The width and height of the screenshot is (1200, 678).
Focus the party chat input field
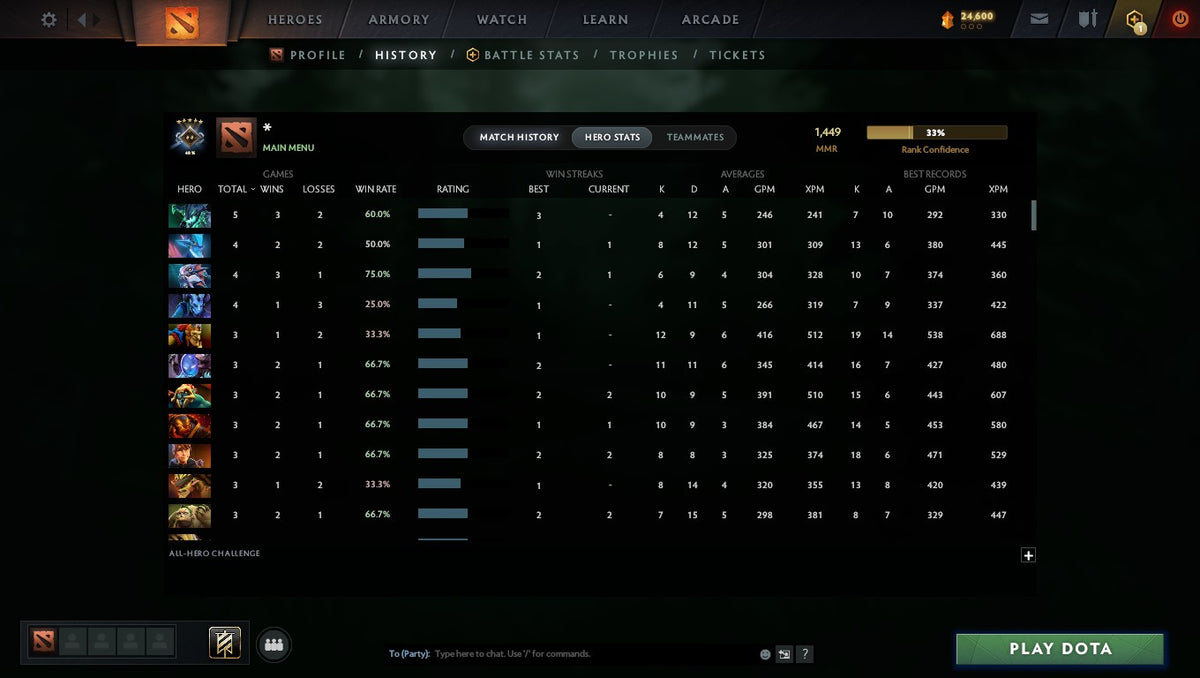click(x=590, y=654)
